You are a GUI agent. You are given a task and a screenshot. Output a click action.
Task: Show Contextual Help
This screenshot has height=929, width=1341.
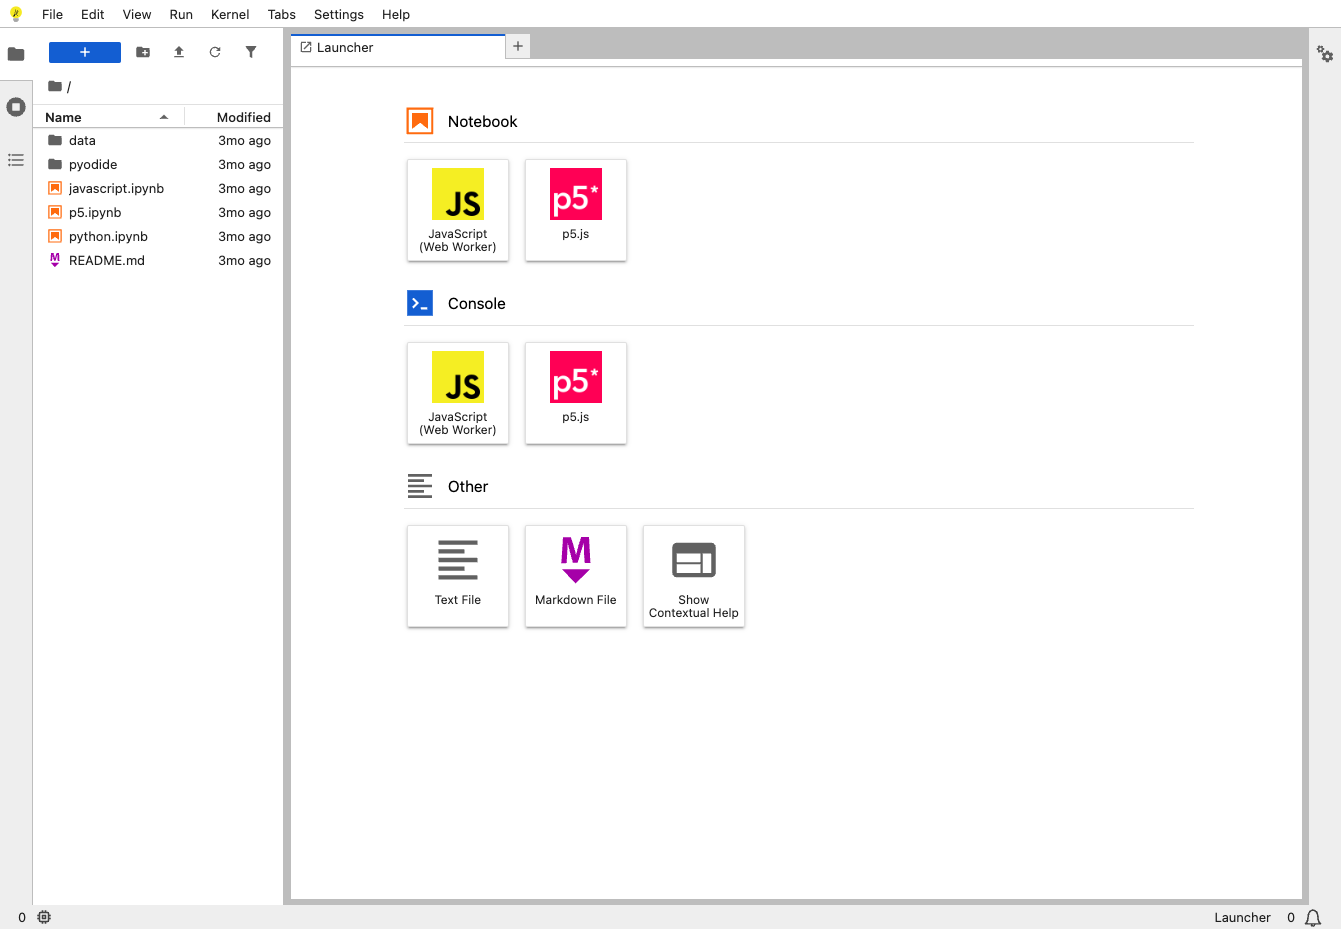coord(694,576)
